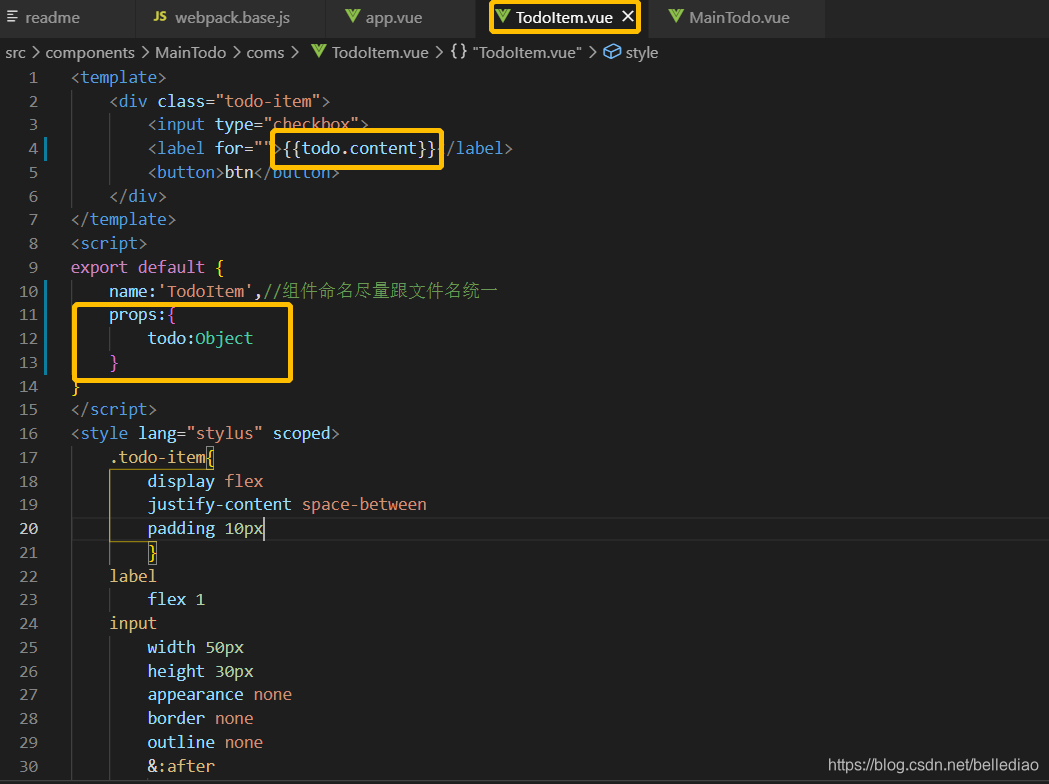Click the closing script tag on line 15
Image resolution: width=1049 pixels, height=784 pixels.
click(114, 409)
